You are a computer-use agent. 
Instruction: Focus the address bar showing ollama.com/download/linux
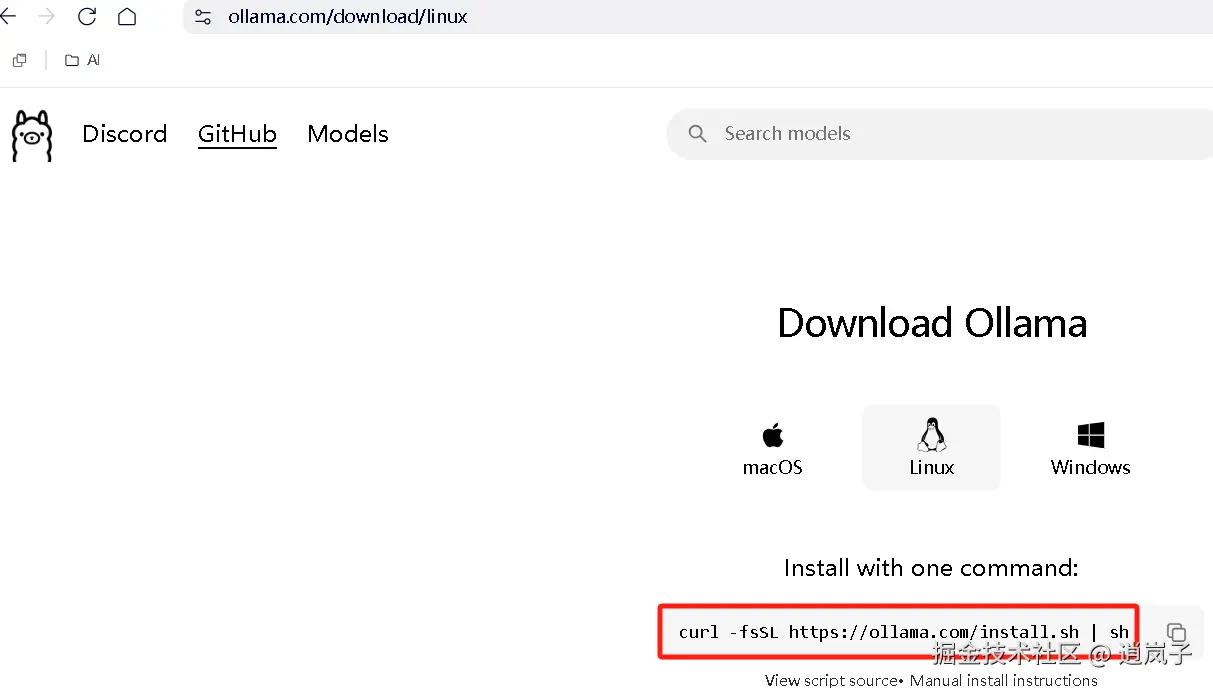pyautogui.click(x=700, y=17)
